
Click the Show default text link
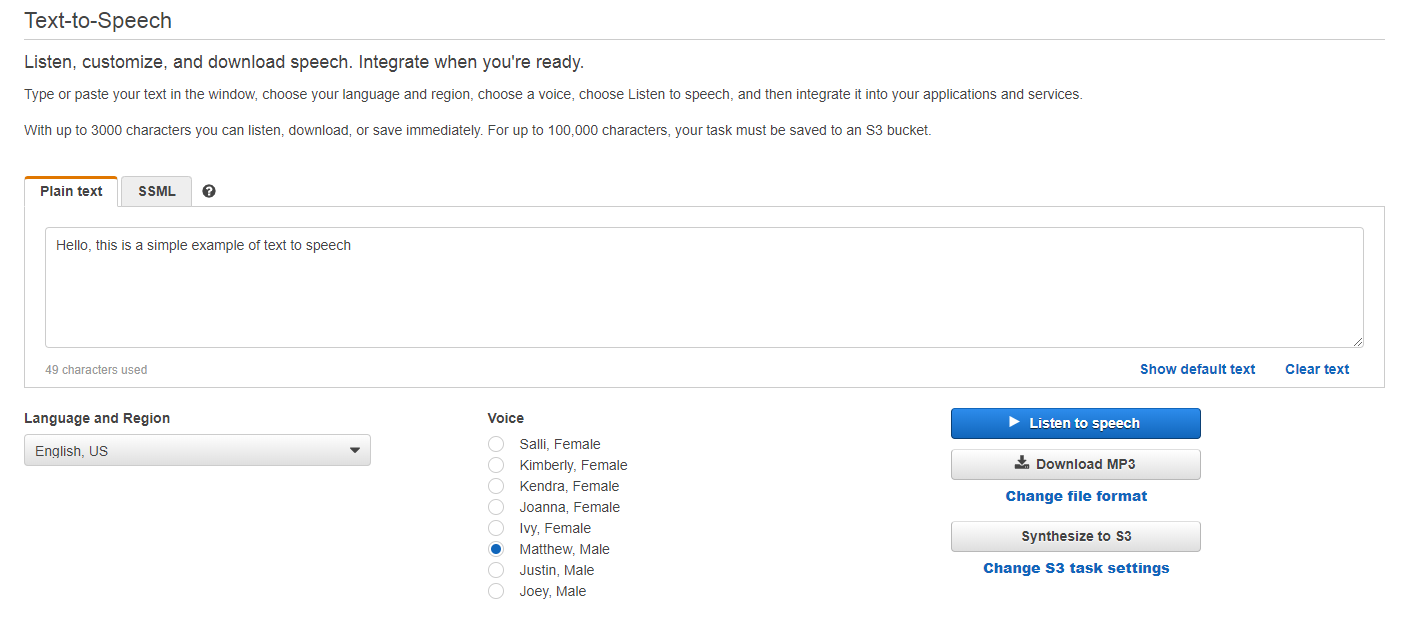click(1197, 369)
